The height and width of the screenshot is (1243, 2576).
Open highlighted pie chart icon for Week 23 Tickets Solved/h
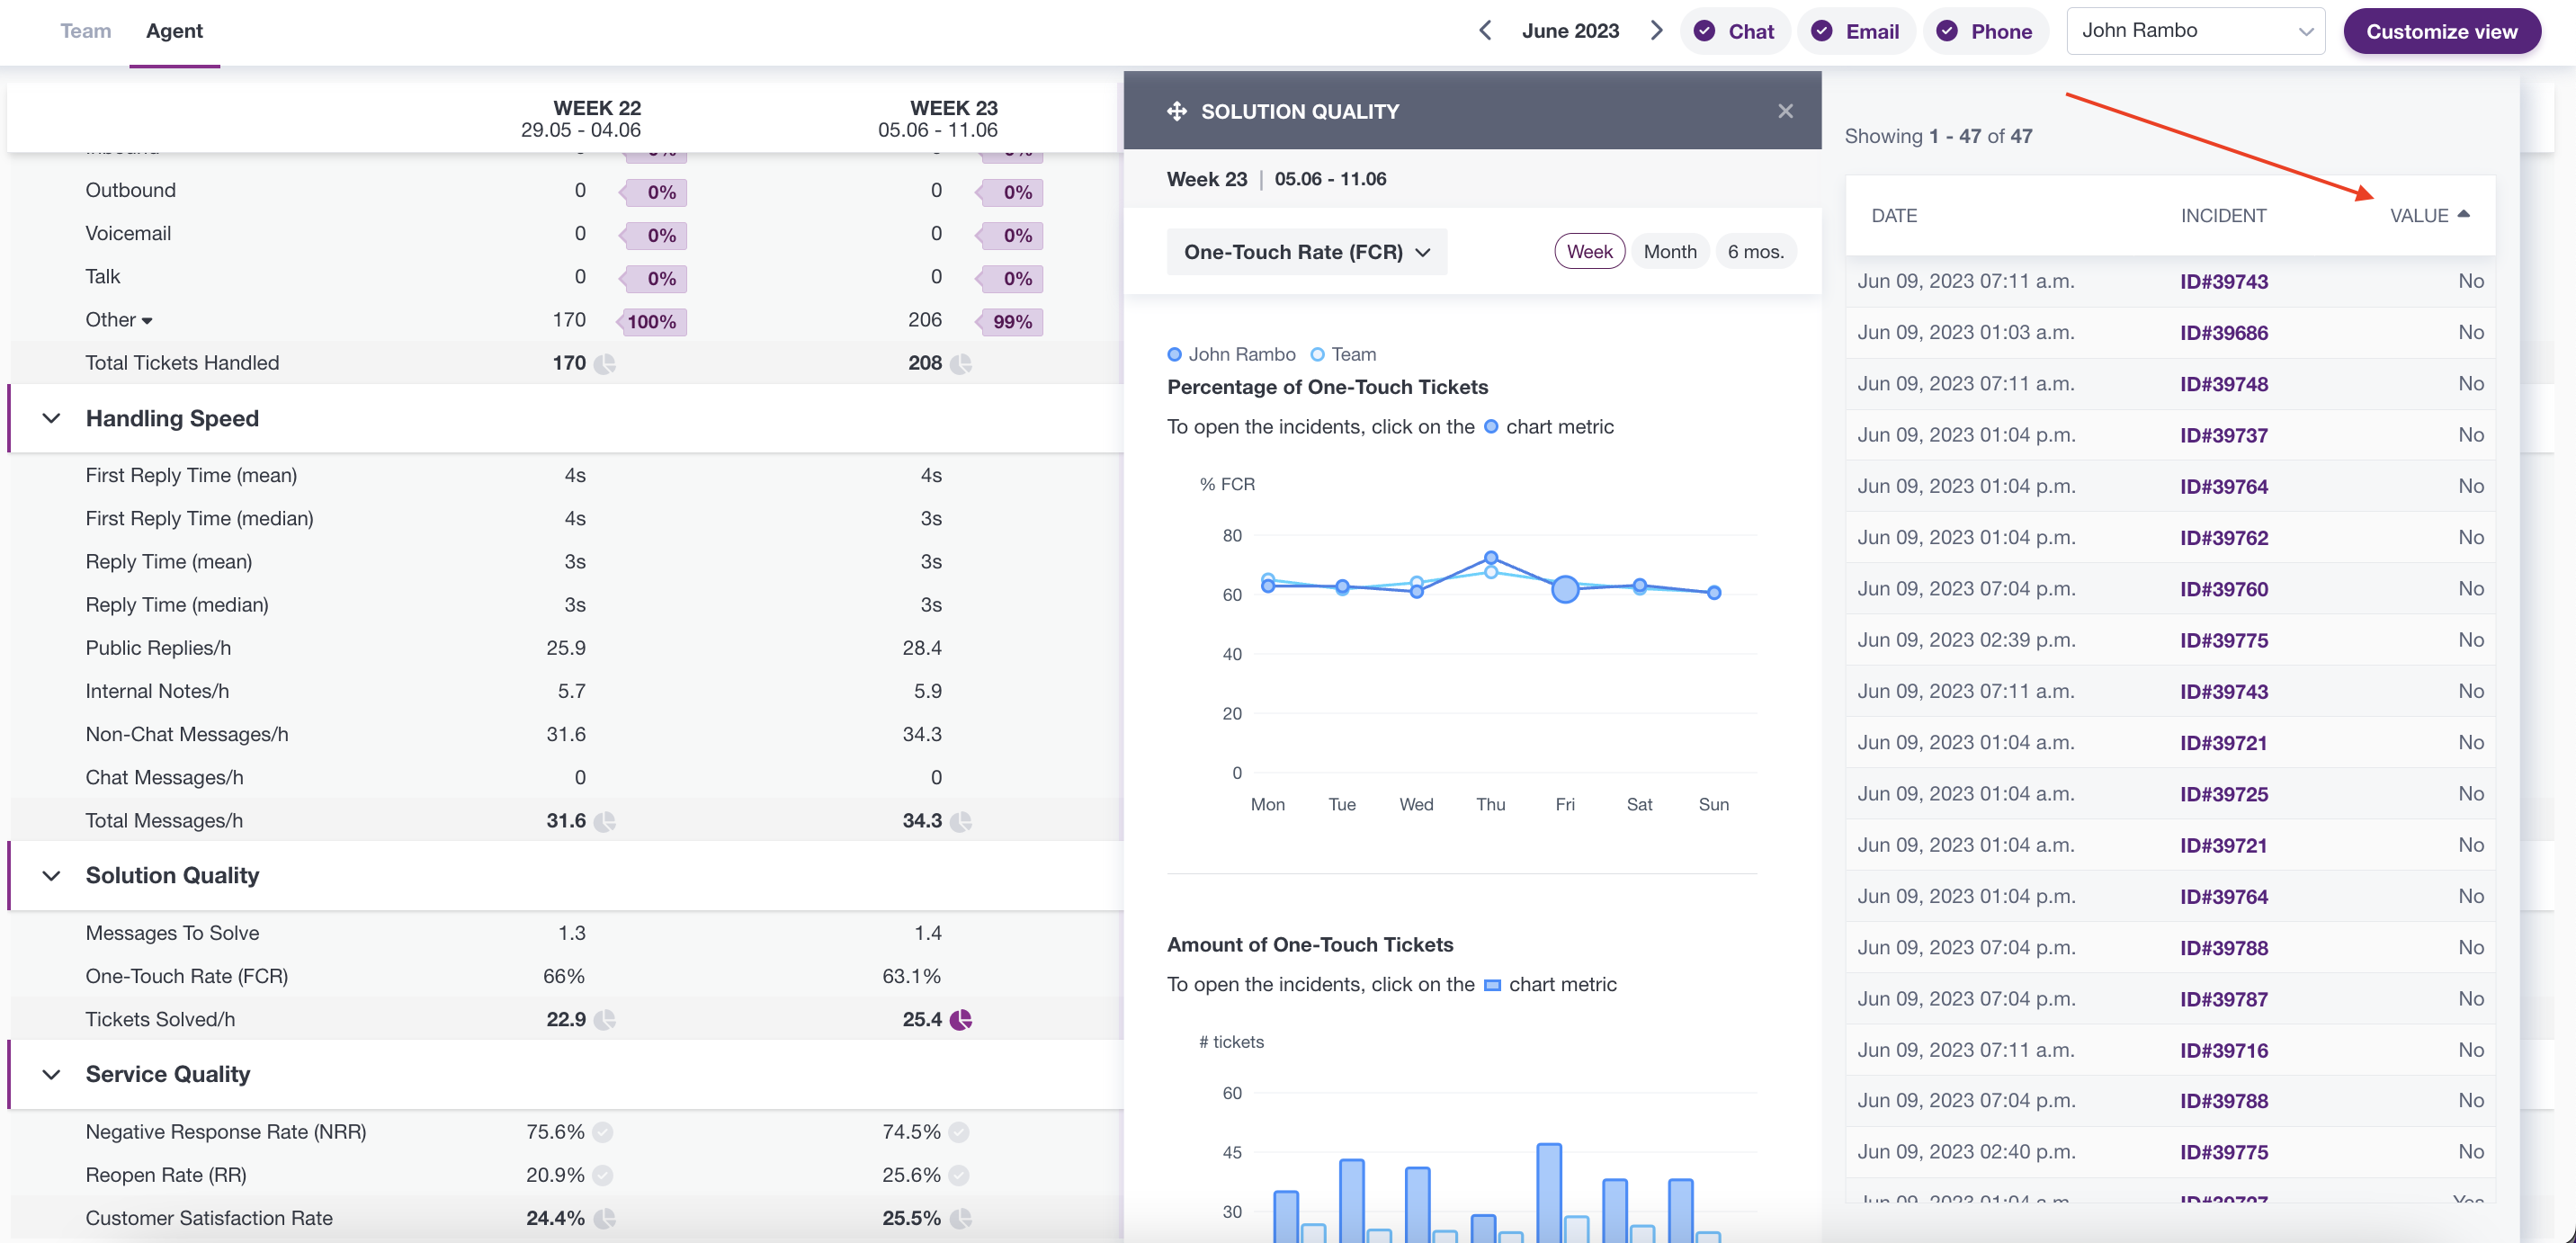click(x=960, y=1020)
